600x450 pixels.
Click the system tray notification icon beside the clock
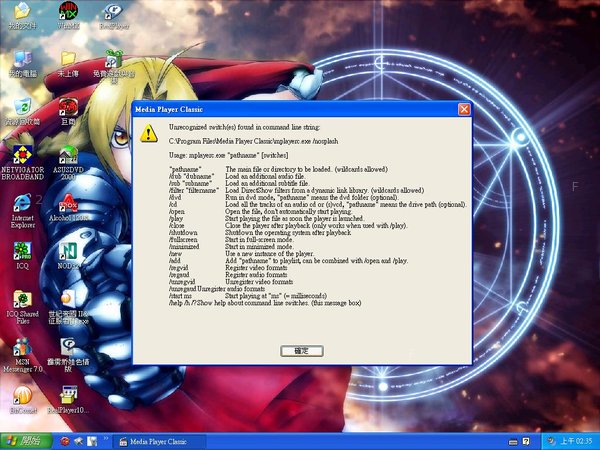click(x=551, y=441)
